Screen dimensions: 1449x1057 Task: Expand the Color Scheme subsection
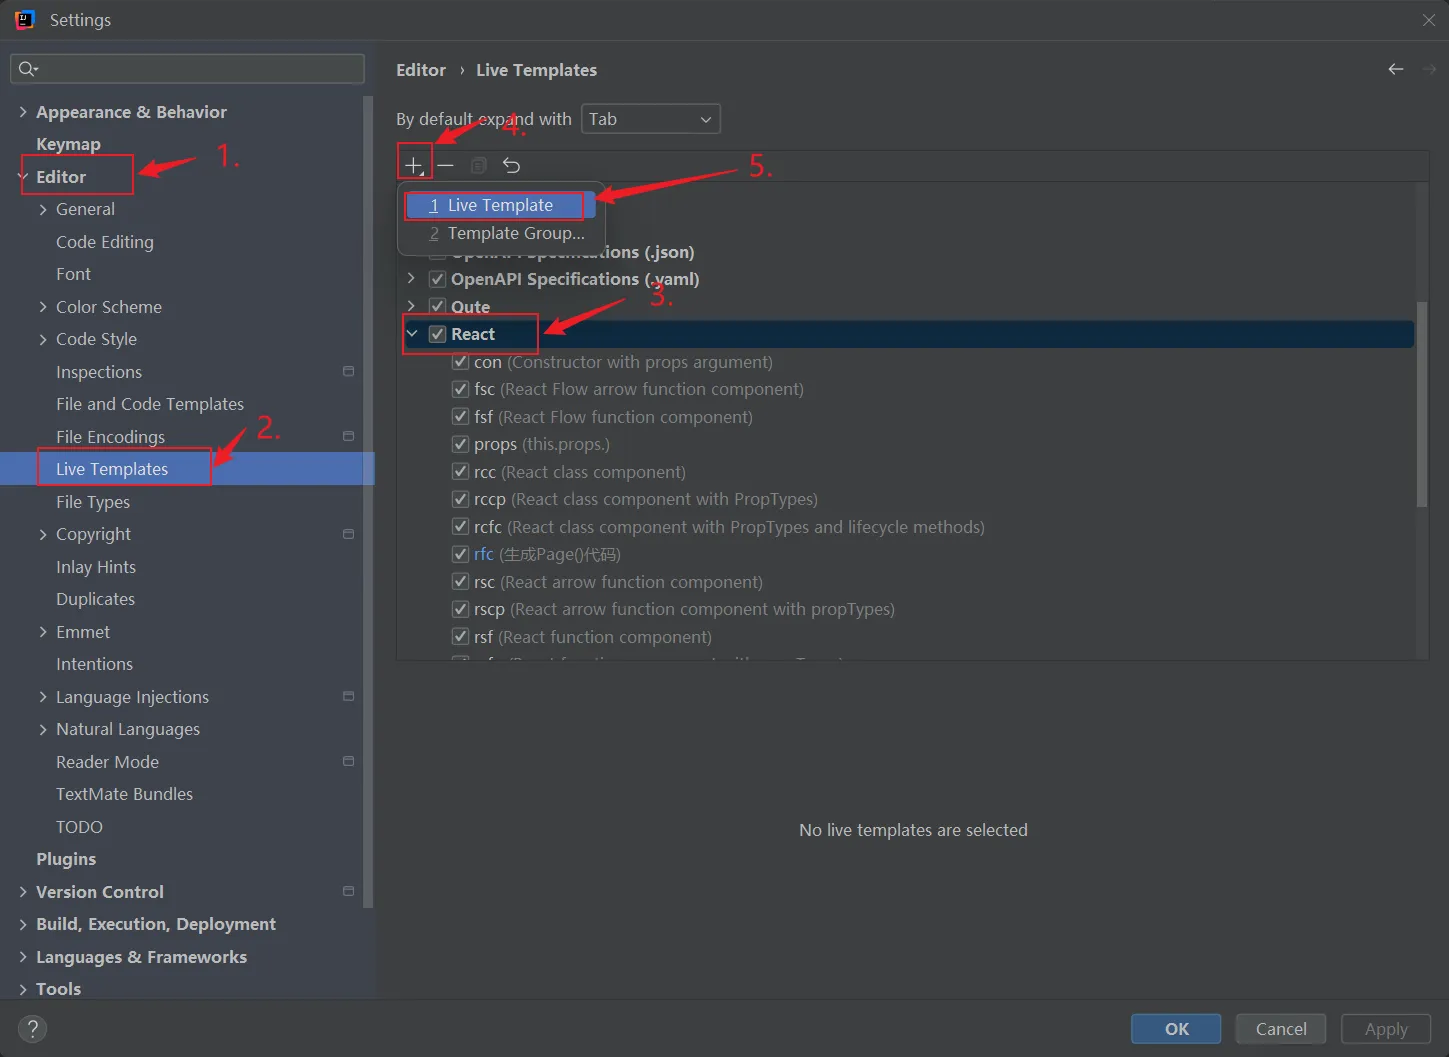click(43, 307)
